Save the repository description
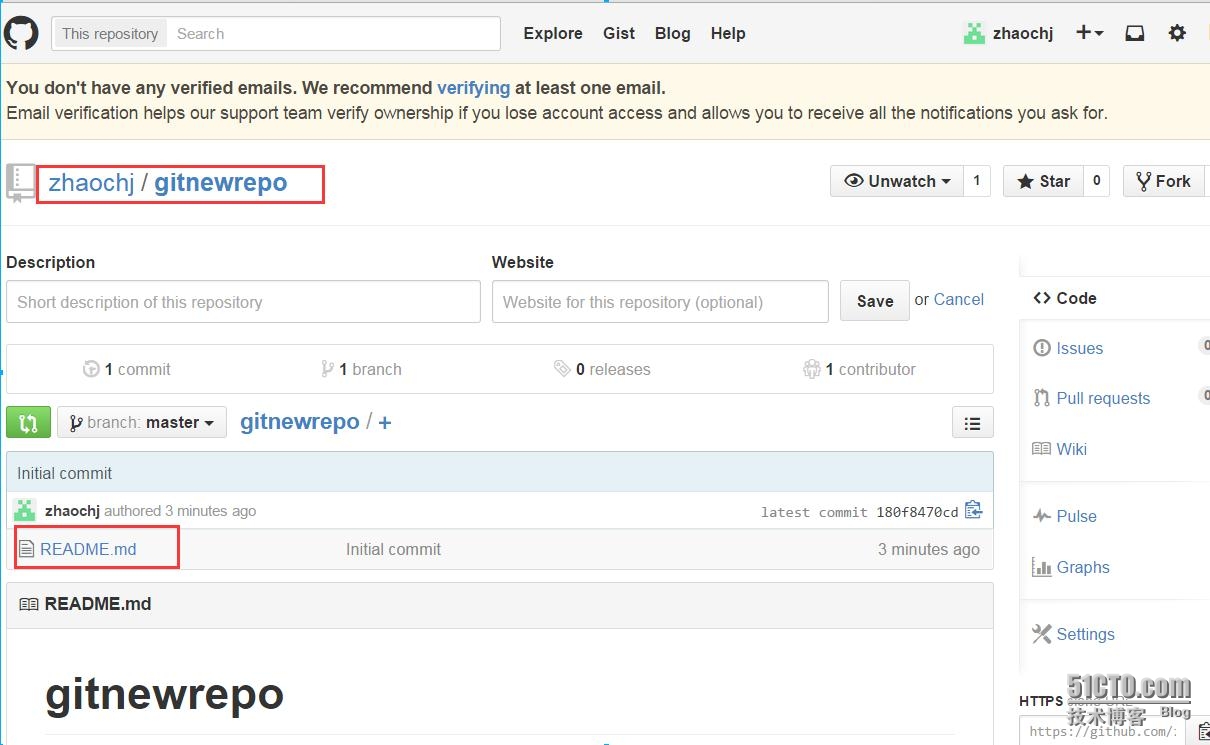Viewport: 1210px width, 745px height. [875, 301]
